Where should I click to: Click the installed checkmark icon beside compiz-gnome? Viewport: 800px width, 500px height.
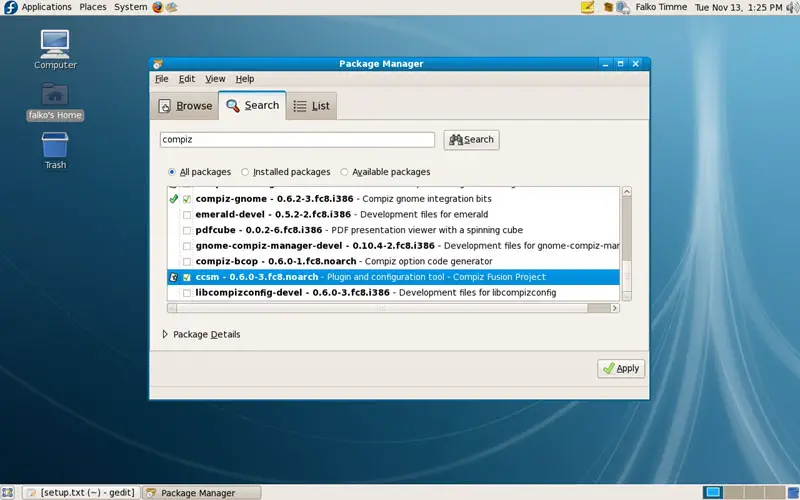(x=173, y=198)
